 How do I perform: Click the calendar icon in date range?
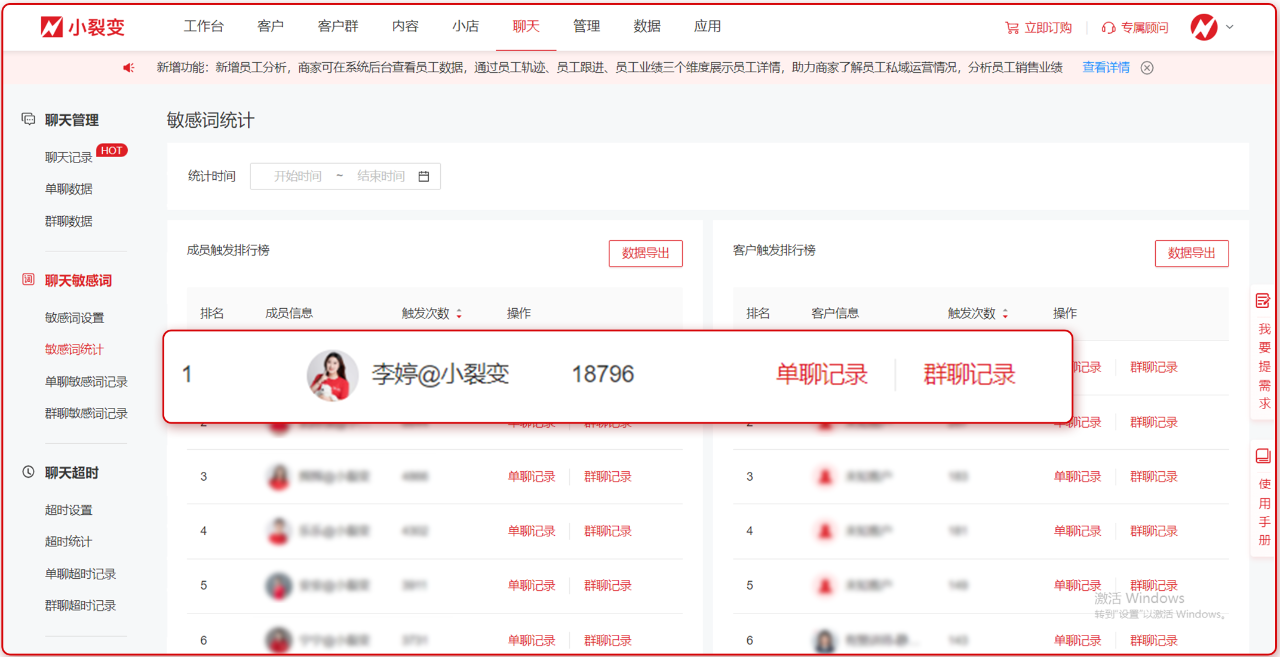tap(424, 177)
